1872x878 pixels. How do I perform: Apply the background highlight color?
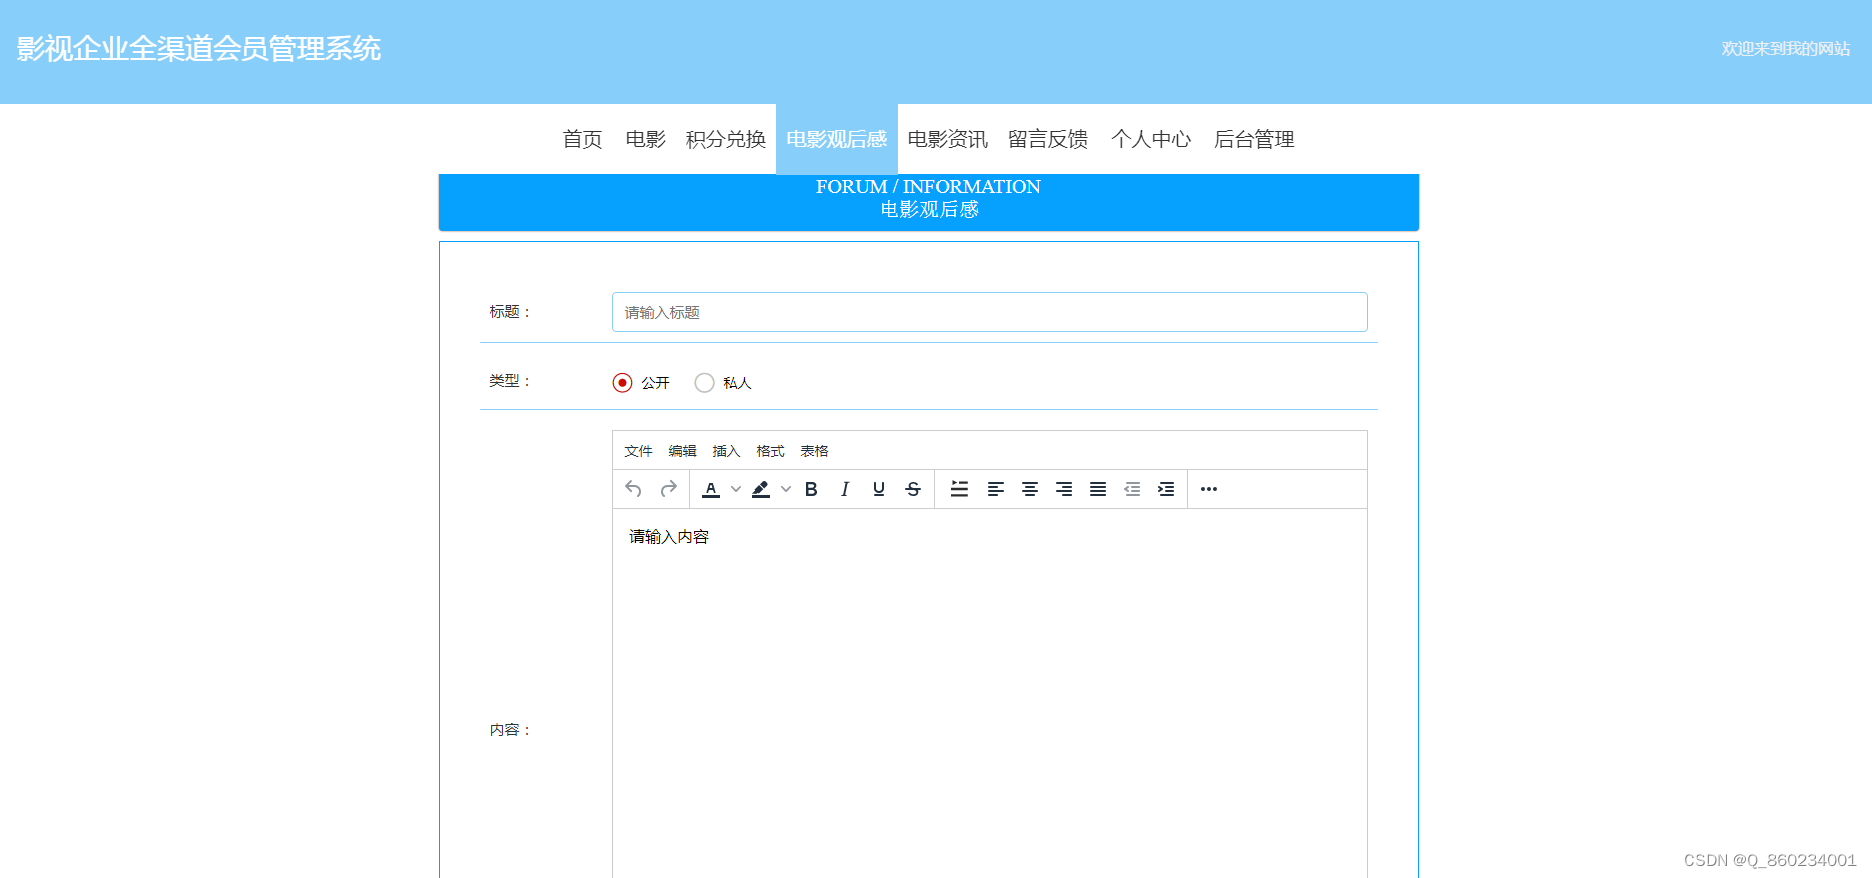pyautogui.click(x=761, y=489)
